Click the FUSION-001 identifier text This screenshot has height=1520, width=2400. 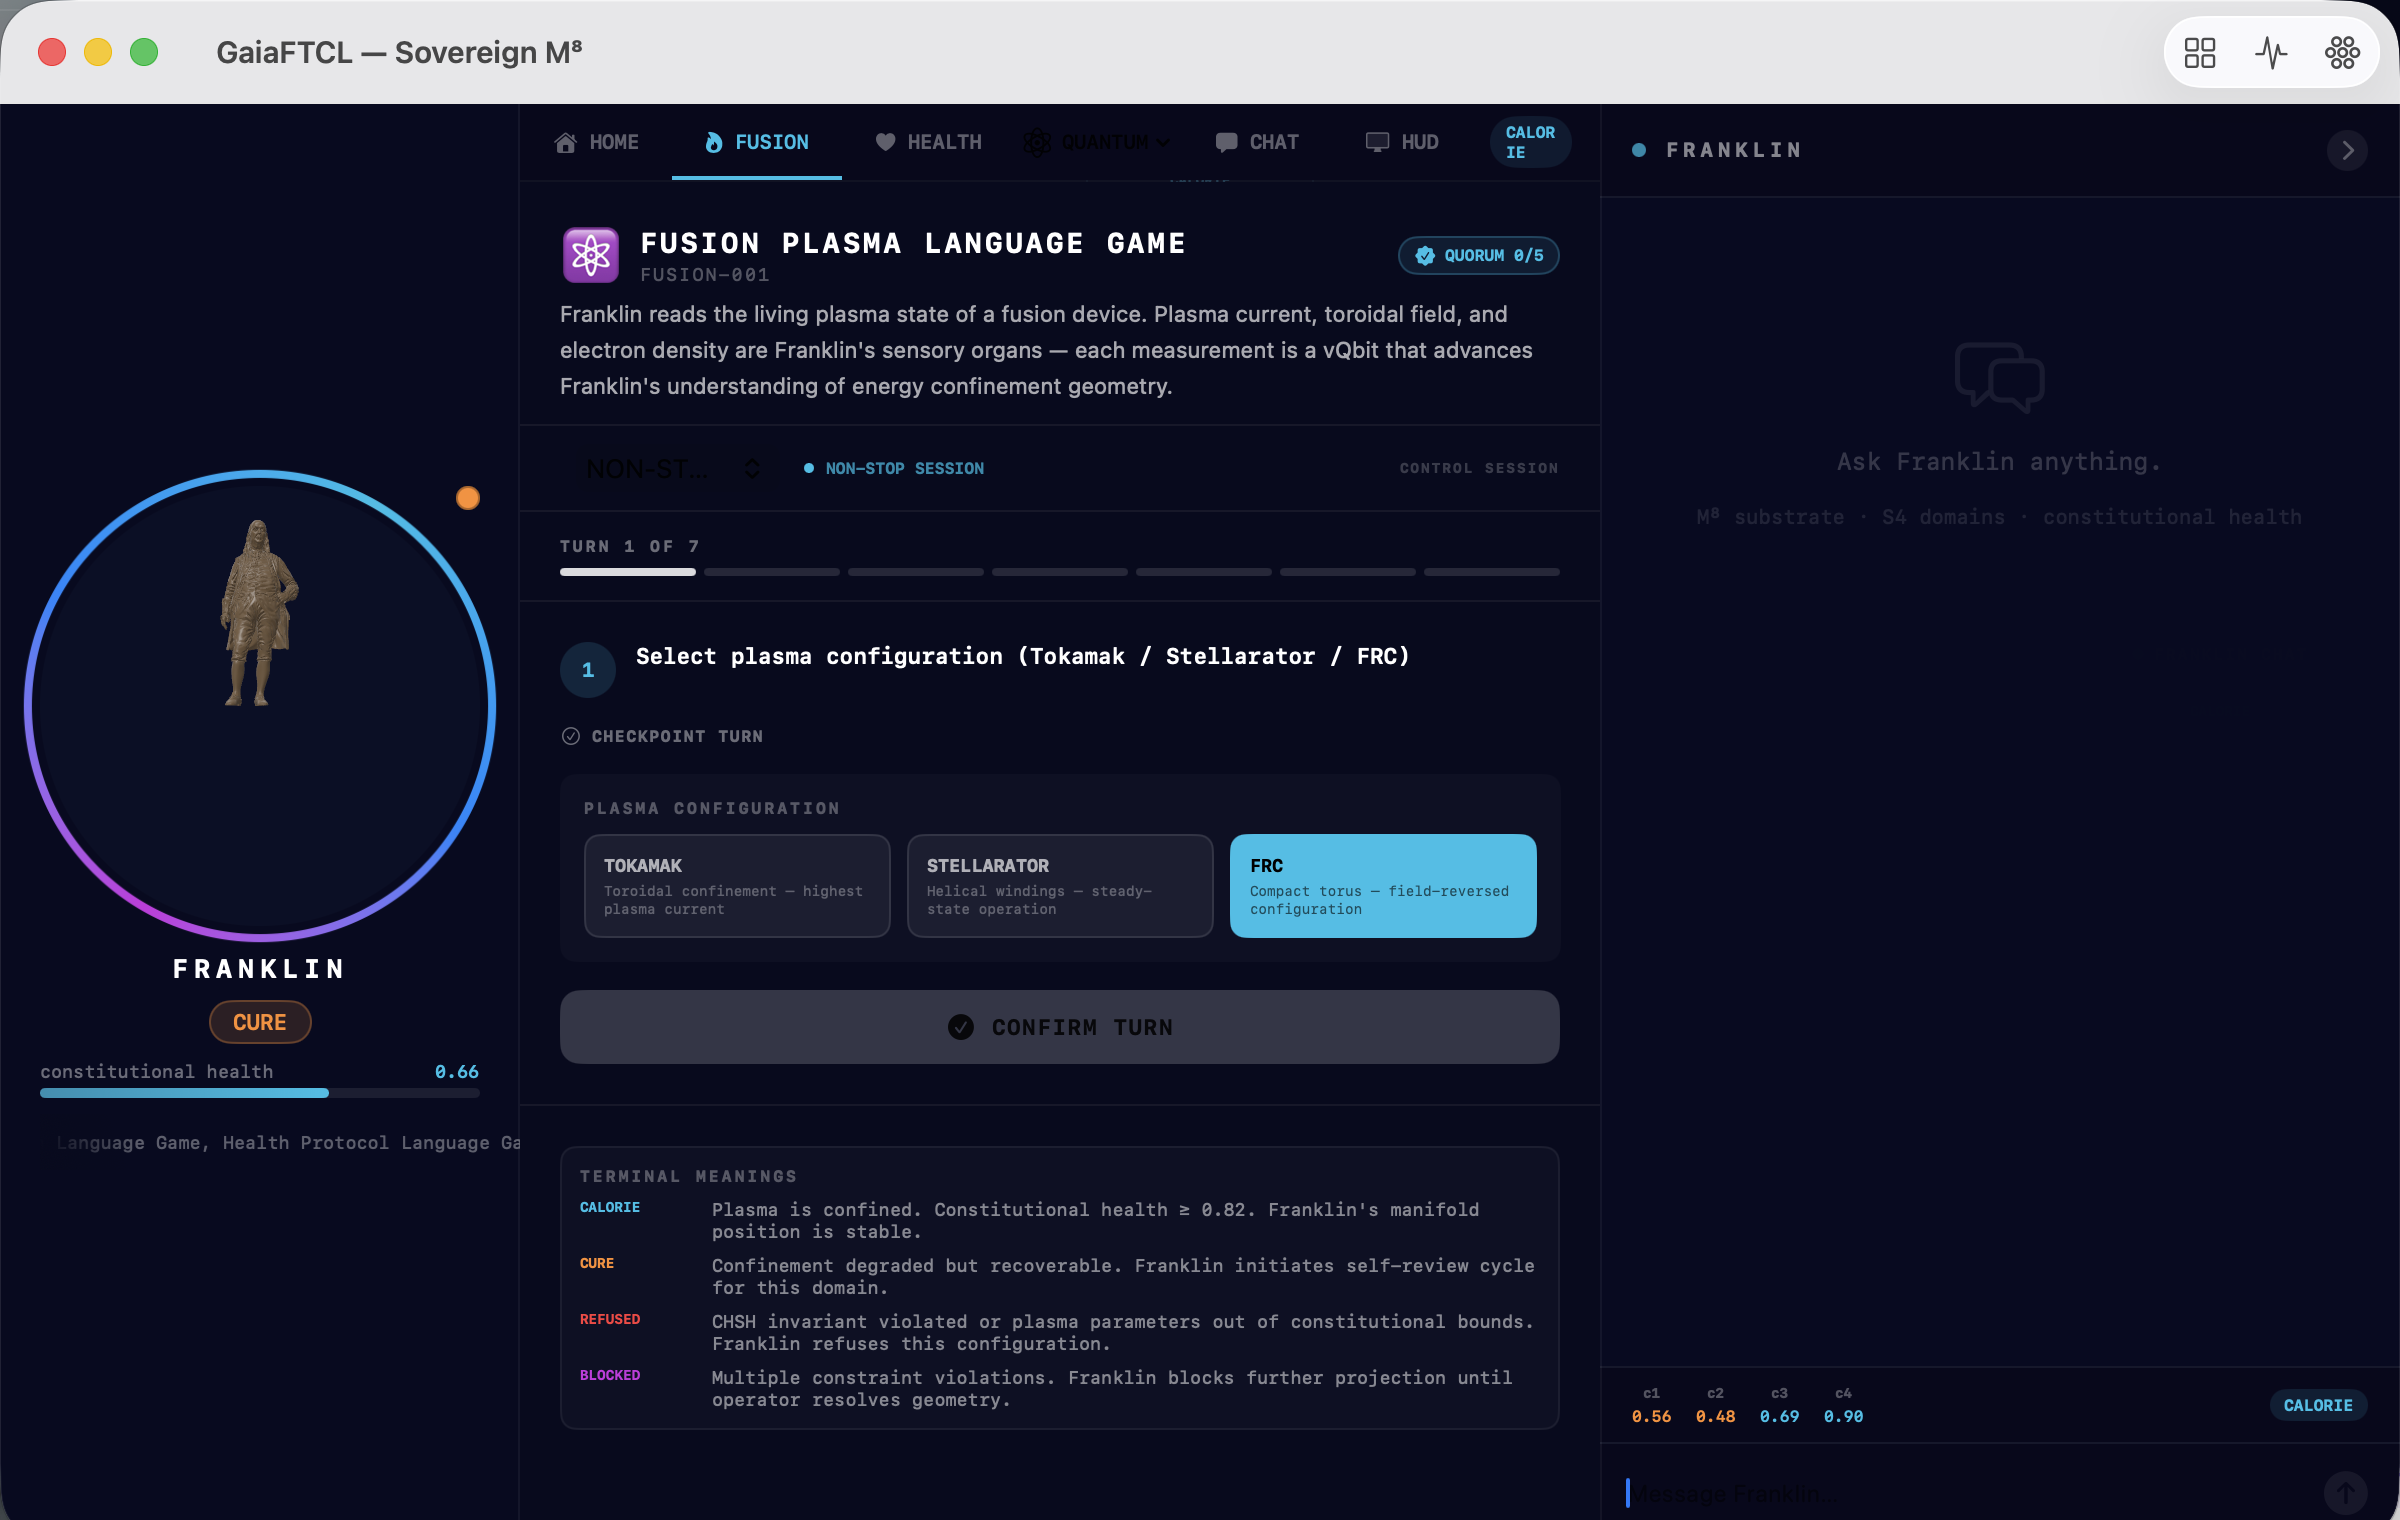705,274
